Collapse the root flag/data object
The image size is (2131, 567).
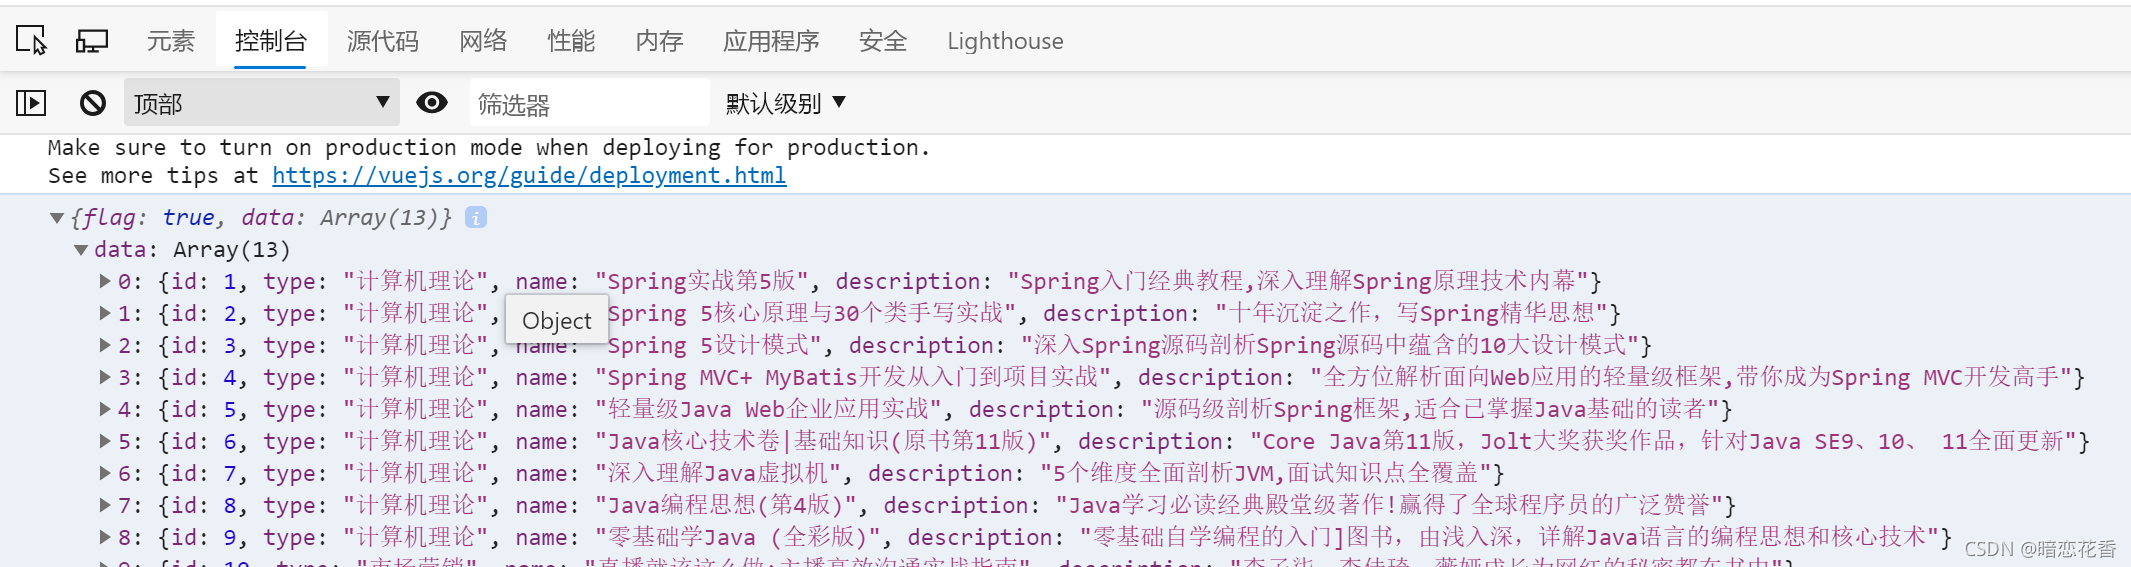(x=57, y=218)
